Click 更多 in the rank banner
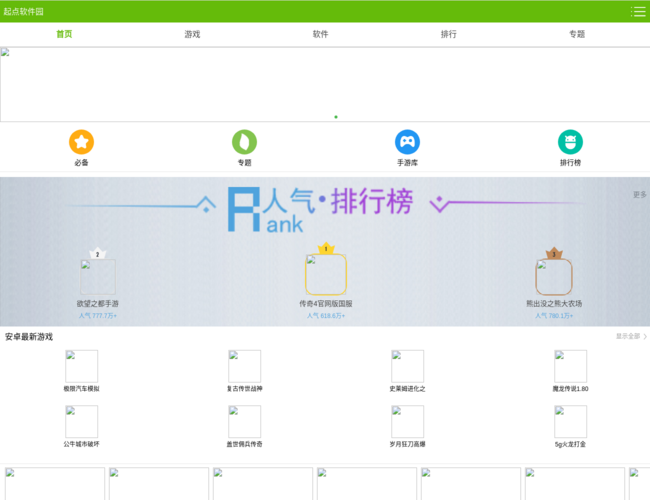Screen dimensions: 650x500 pos(640,194)
